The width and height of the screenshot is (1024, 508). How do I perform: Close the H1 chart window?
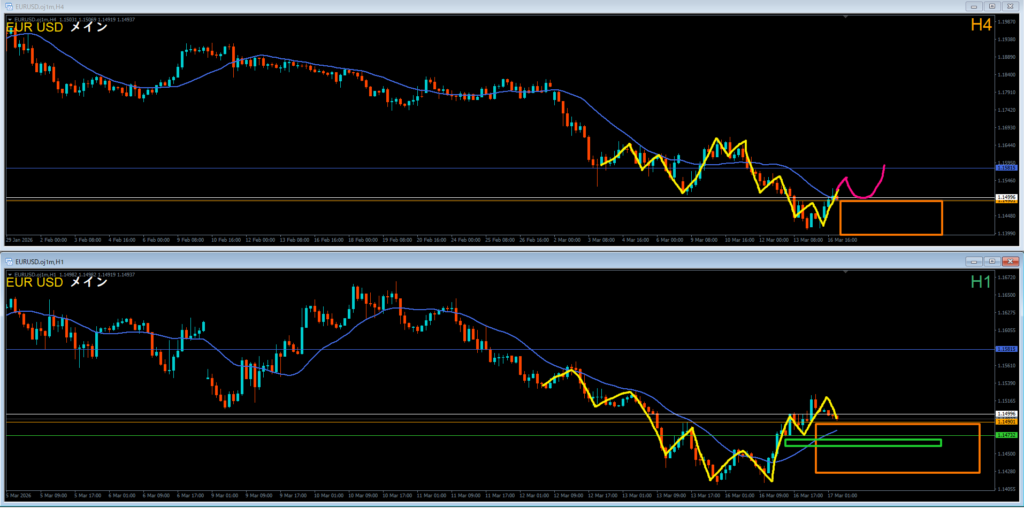[x=1009, y=260]
